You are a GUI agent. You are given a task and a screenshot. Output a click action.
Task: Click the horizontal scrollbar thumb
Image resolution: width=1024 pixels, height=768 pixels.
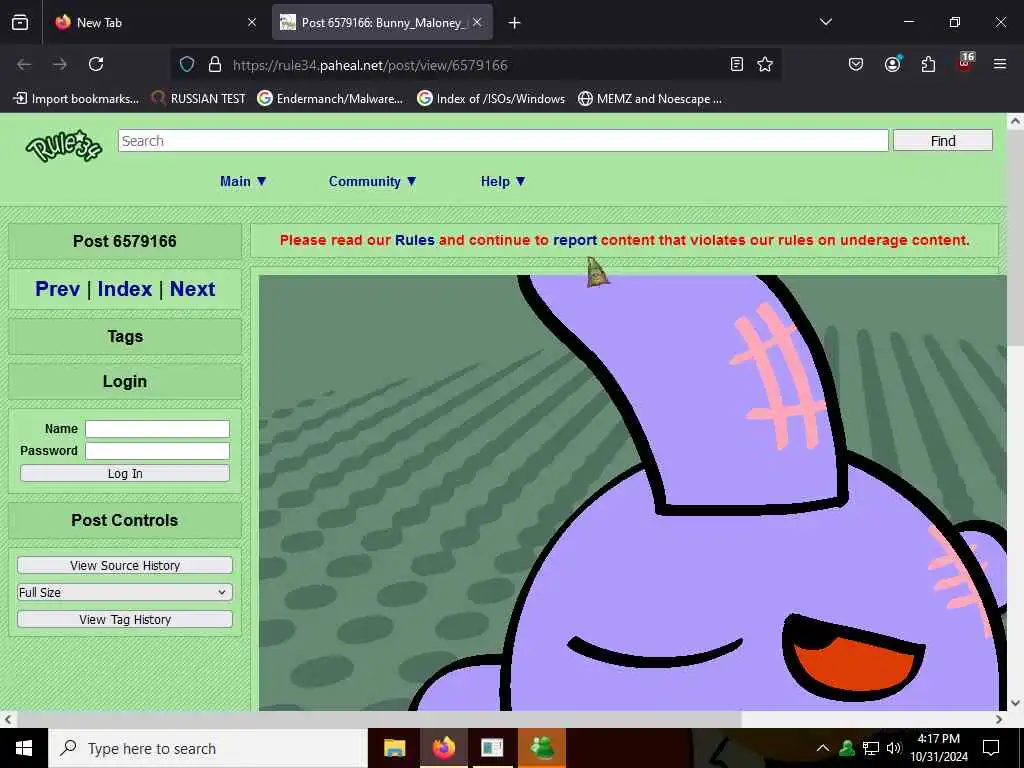point(379,719)
